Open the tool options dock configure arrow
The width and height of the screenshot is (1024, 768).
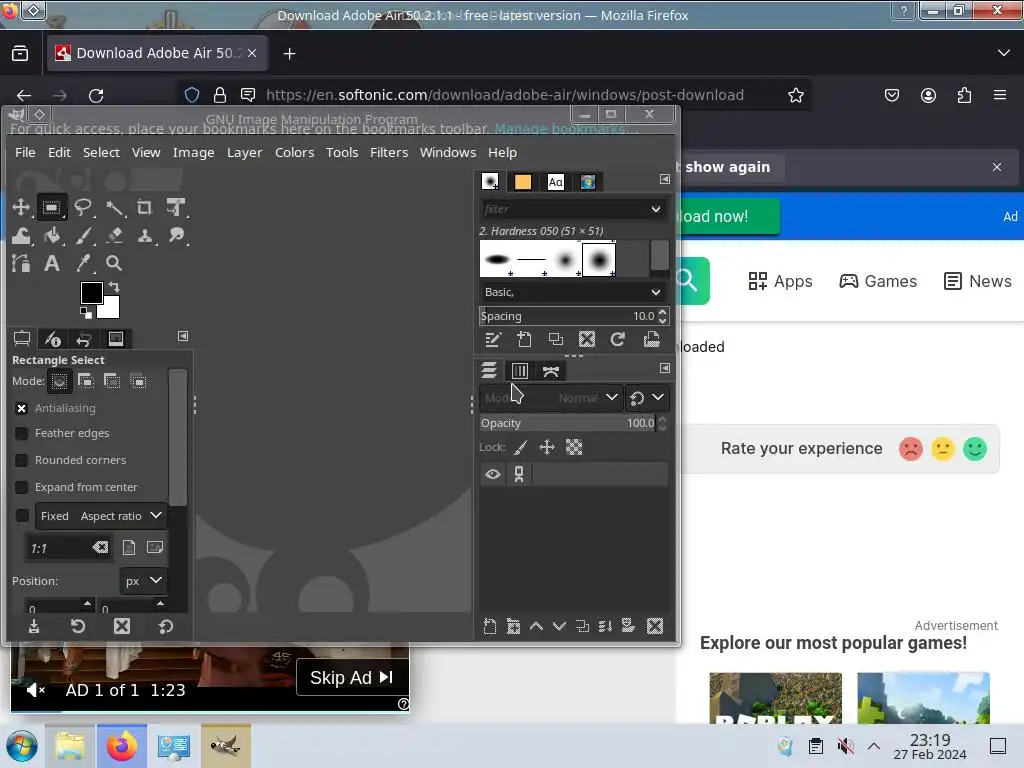tap(183, 336)
